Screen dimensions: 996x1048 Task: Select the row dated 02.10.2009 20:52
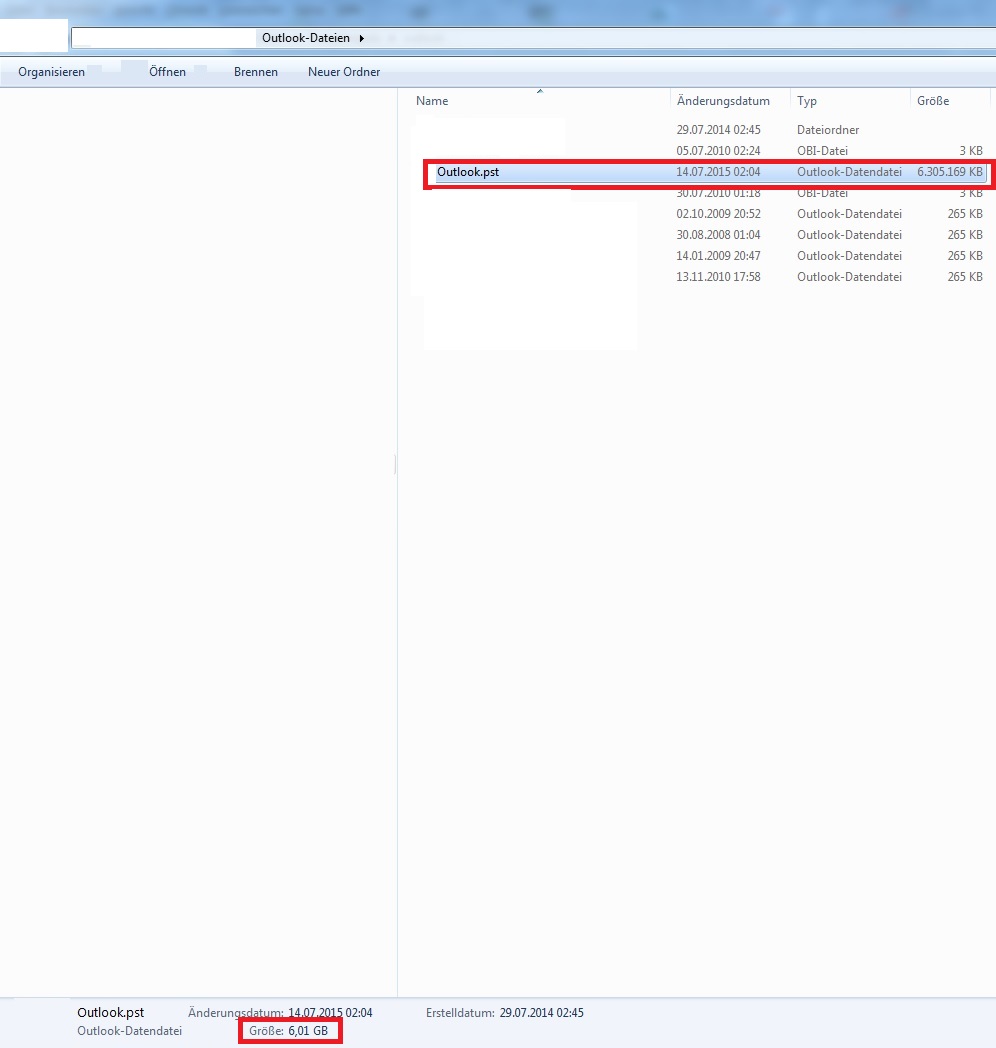(x=700, y=214)
